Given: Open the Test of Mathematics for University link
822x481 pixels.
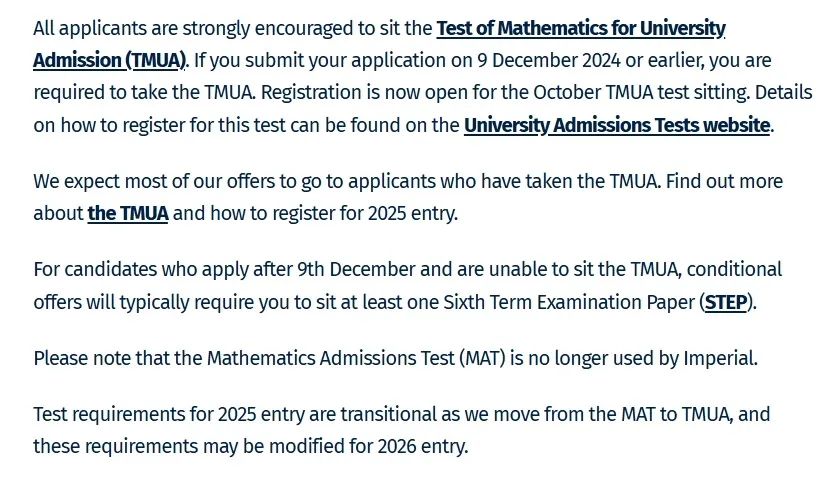Looking at the screenshot, I should click(581, 28).
